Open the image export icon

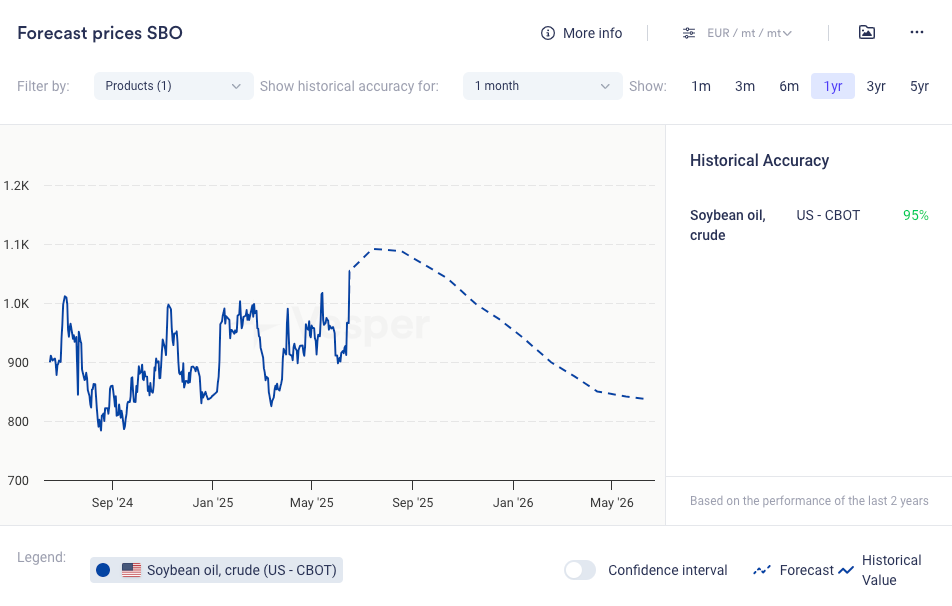click(867, 32)
